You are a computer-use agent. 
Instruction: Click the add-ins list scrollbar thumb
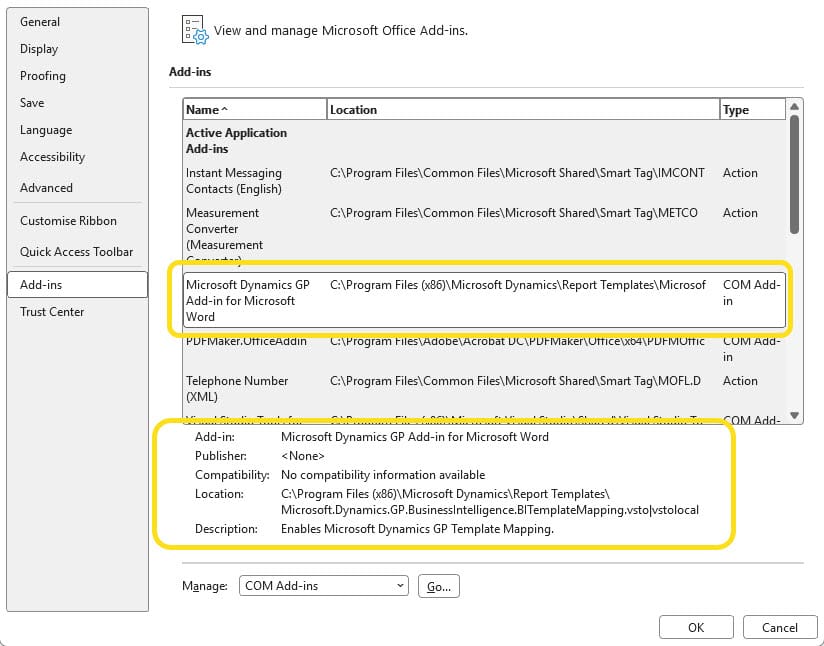coord(795,175)
